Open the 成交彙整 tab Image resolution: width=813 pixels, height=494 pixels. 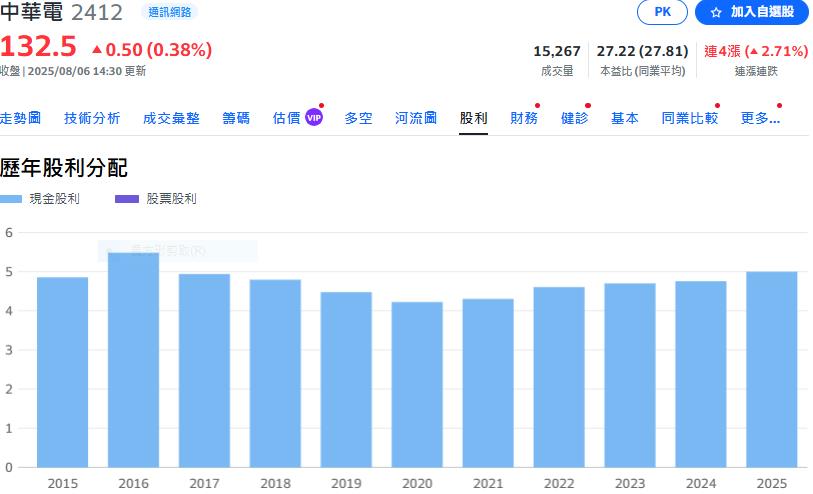(171, 118)
